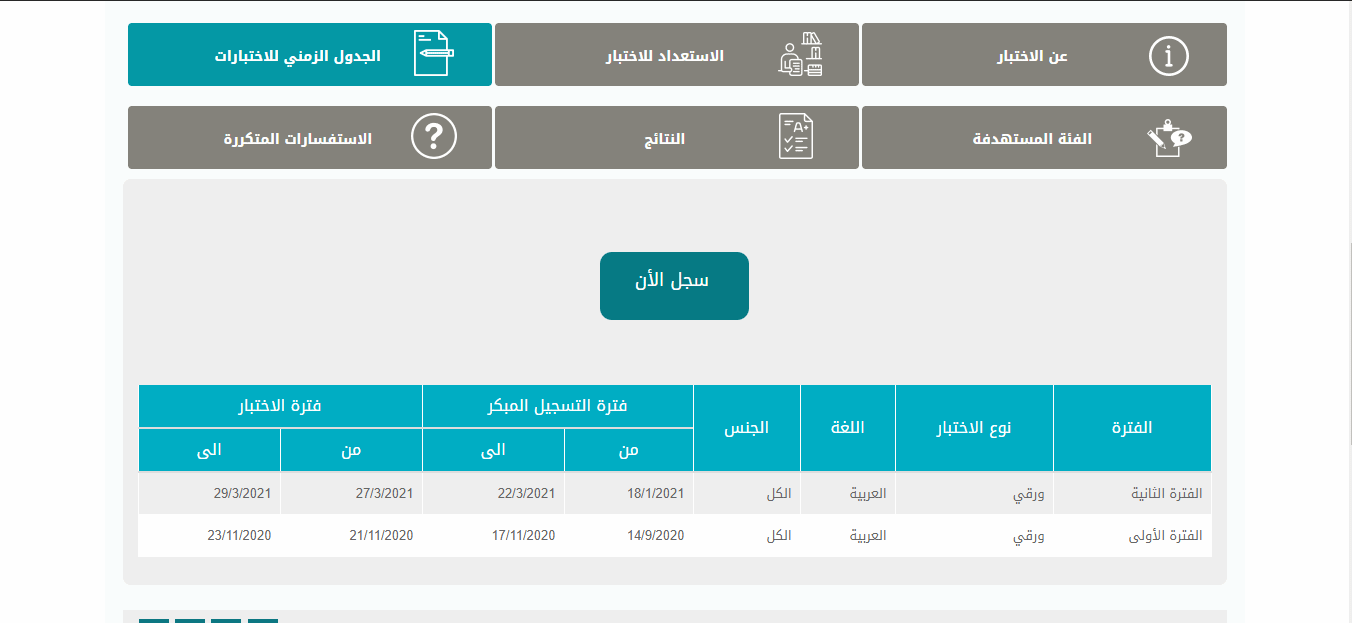The width and height of the screenshot is (1352, 623).
Task: Open the الاستفسارات المتكررة tab
Action: click(310, 138)
